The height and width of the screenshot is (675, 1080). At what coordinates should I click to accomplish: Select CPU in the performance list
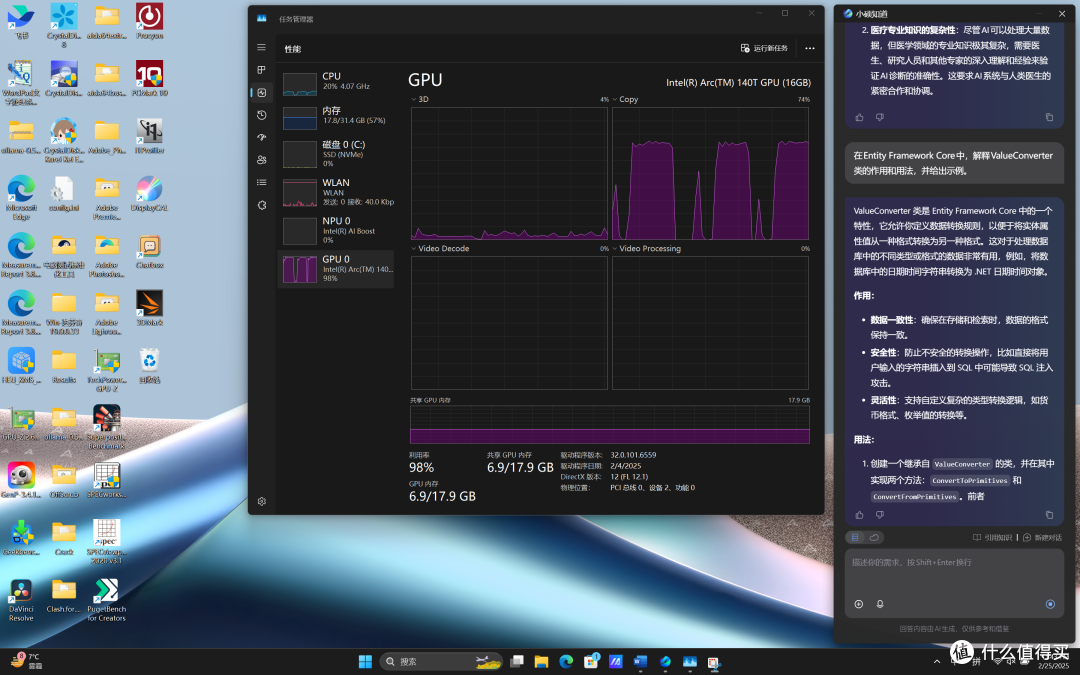(x=336, y=83)
